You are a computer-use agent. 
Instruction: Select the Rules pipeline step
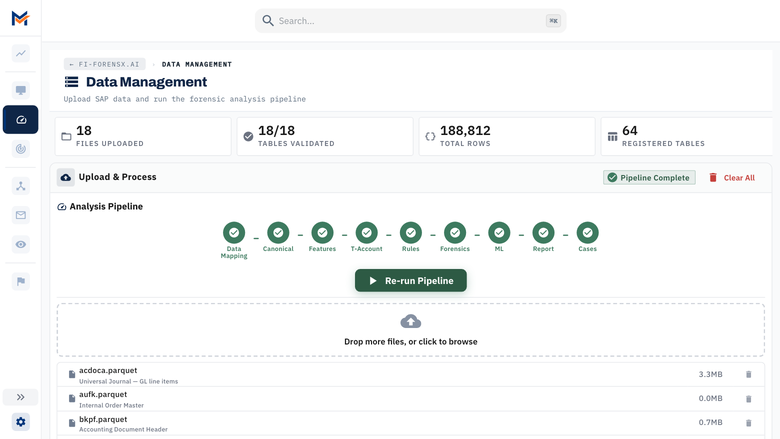pos(411,237)
